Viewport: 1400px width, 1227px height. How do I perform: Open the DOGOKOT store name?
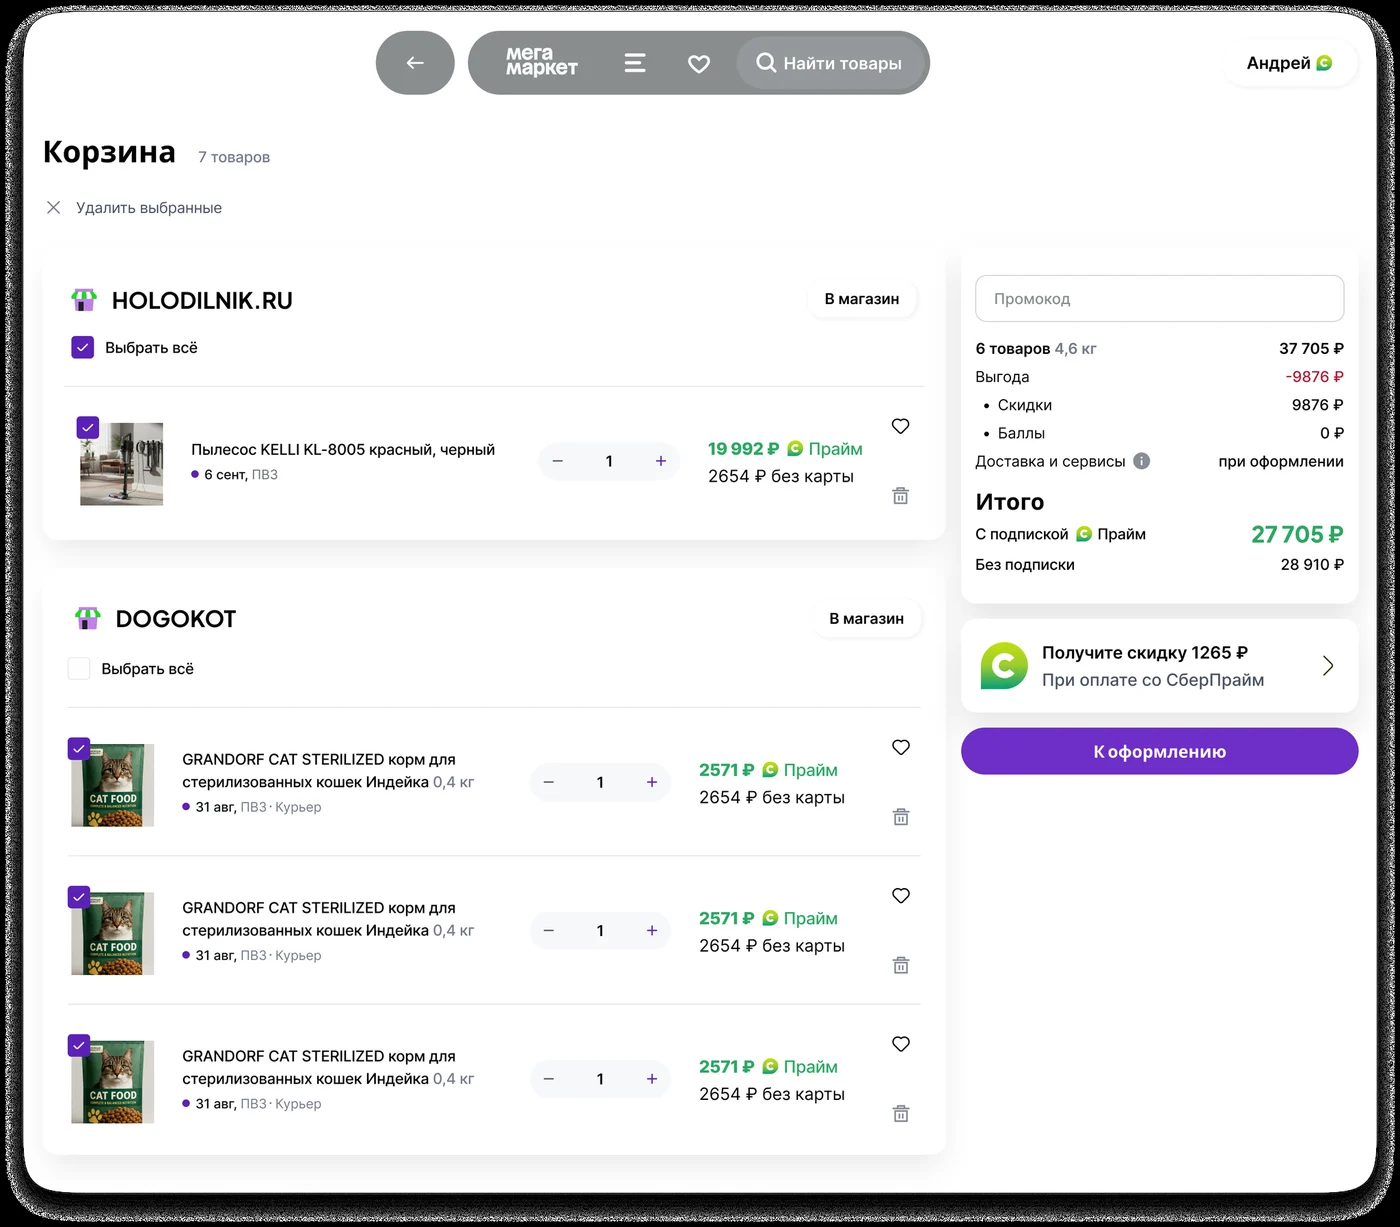coord(176,619)
